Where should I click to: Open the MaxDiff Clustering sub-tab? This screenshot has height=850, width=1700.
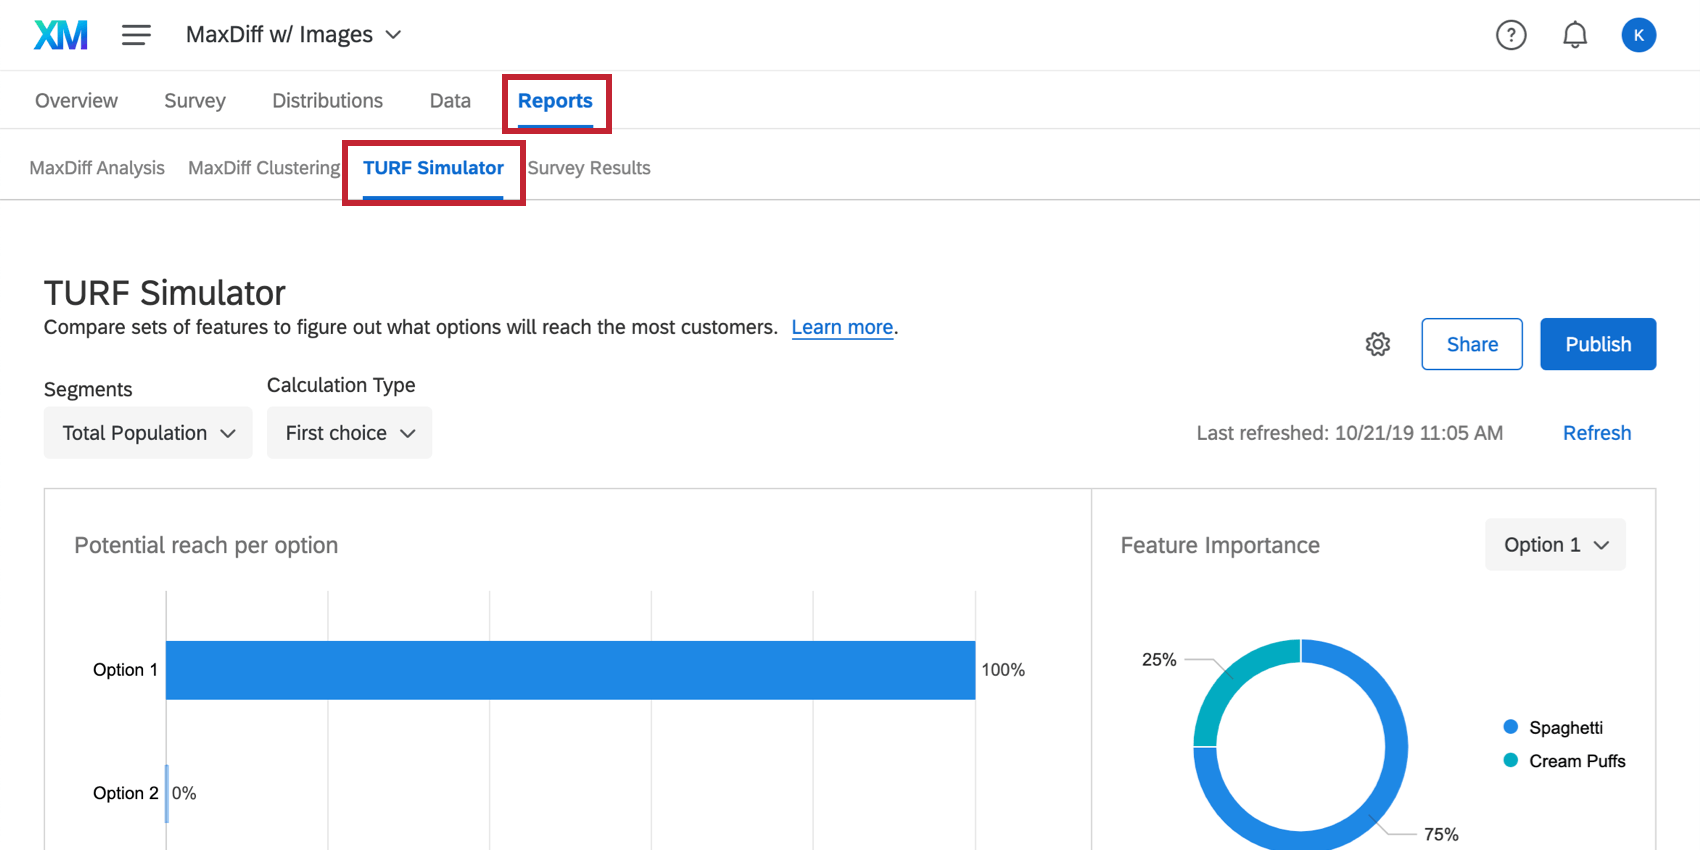click(264, 168)
